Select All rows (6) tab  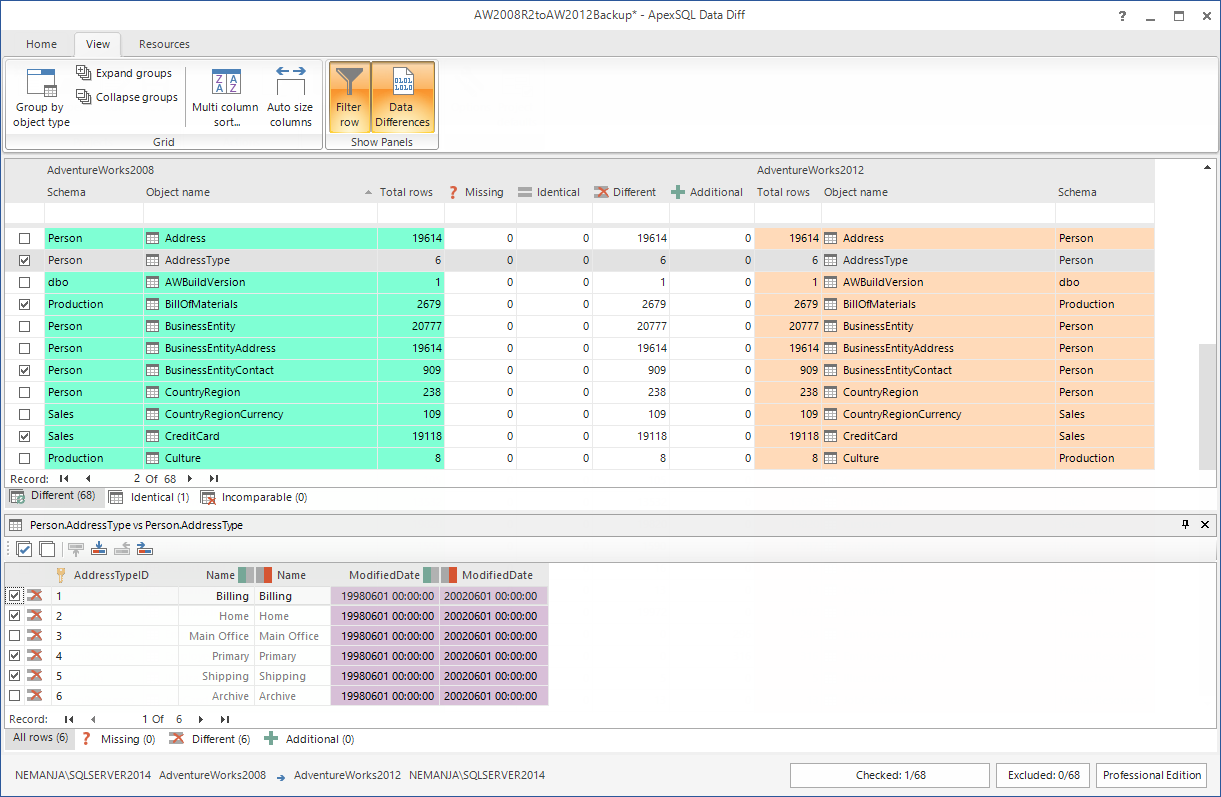coord(40,738)
